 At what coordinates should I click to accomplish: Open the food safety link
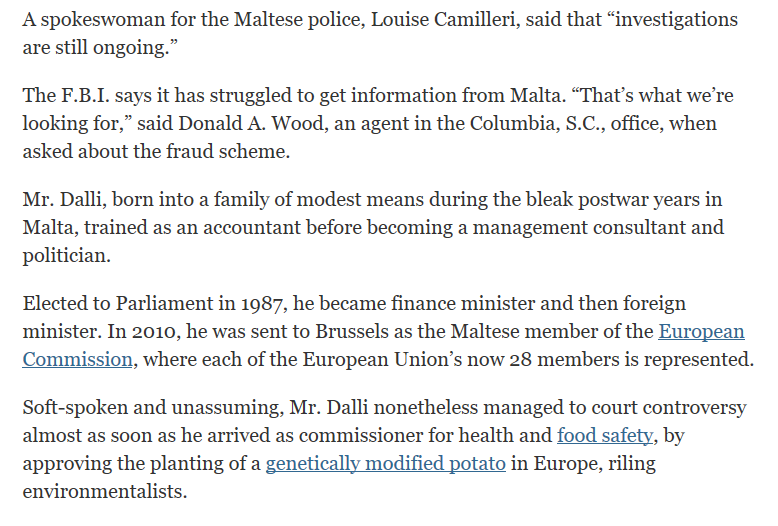click(605, 435)
